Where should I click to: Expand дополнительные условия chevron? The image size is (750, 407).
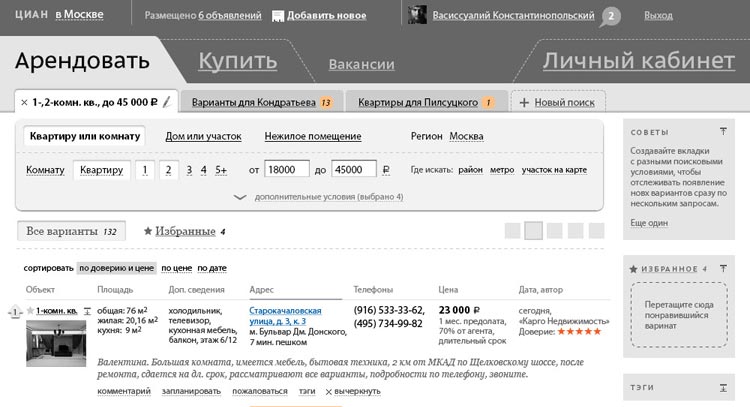coord(239,197)
